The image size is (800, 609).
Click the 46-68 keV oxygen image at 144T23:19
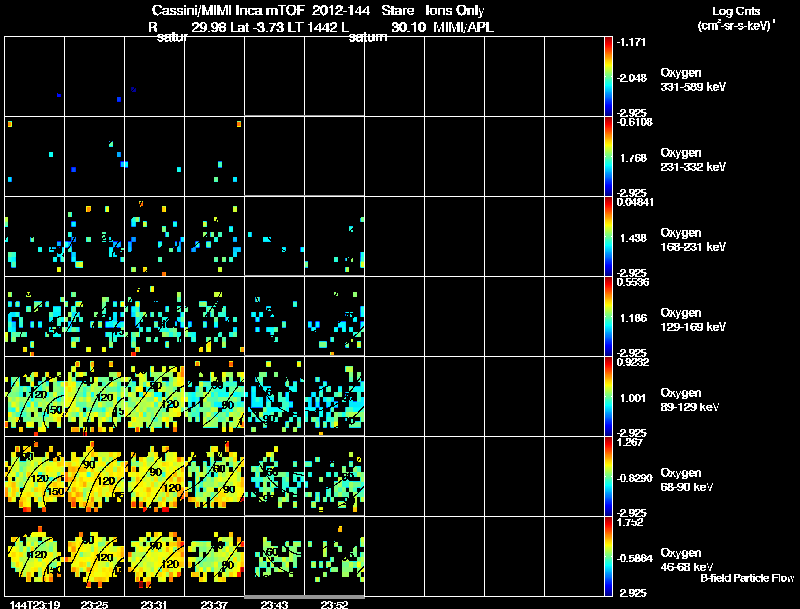[x=35, y=556]
